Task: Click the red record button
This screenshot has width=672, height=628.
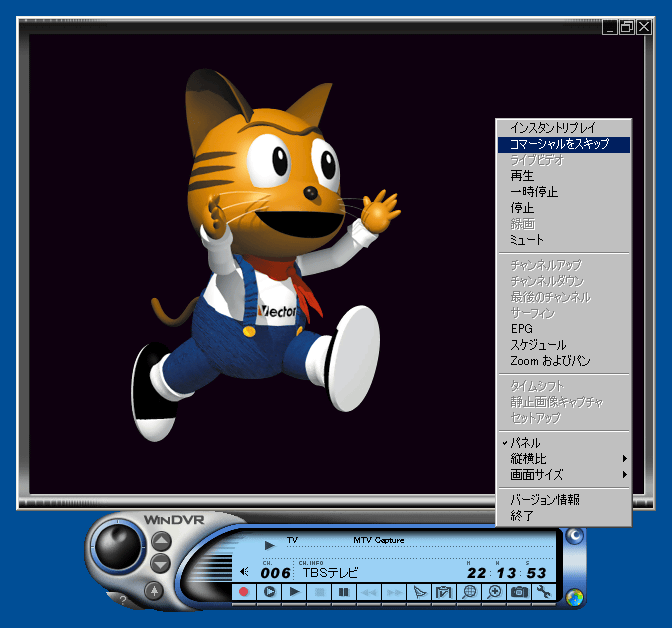Action: (x=243, y=592)
